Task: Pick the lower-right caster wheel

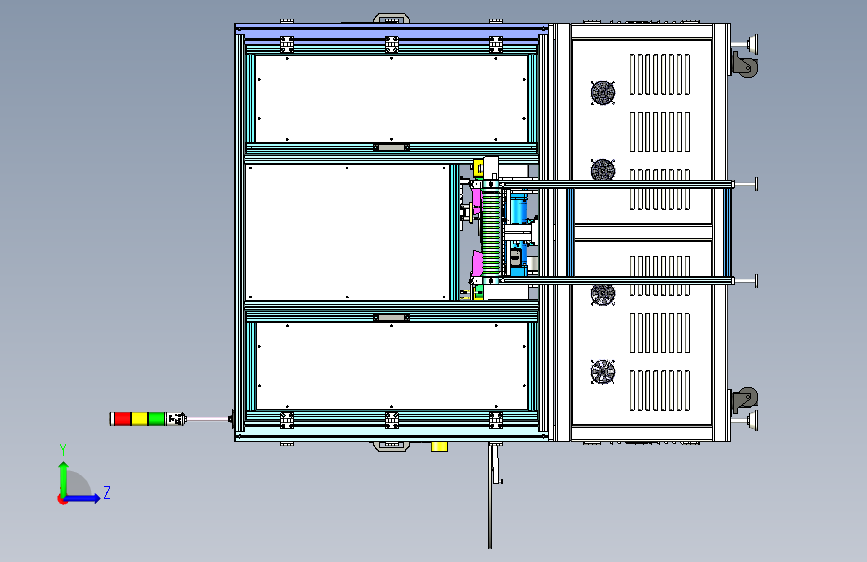Action: (x=744, y=400)
